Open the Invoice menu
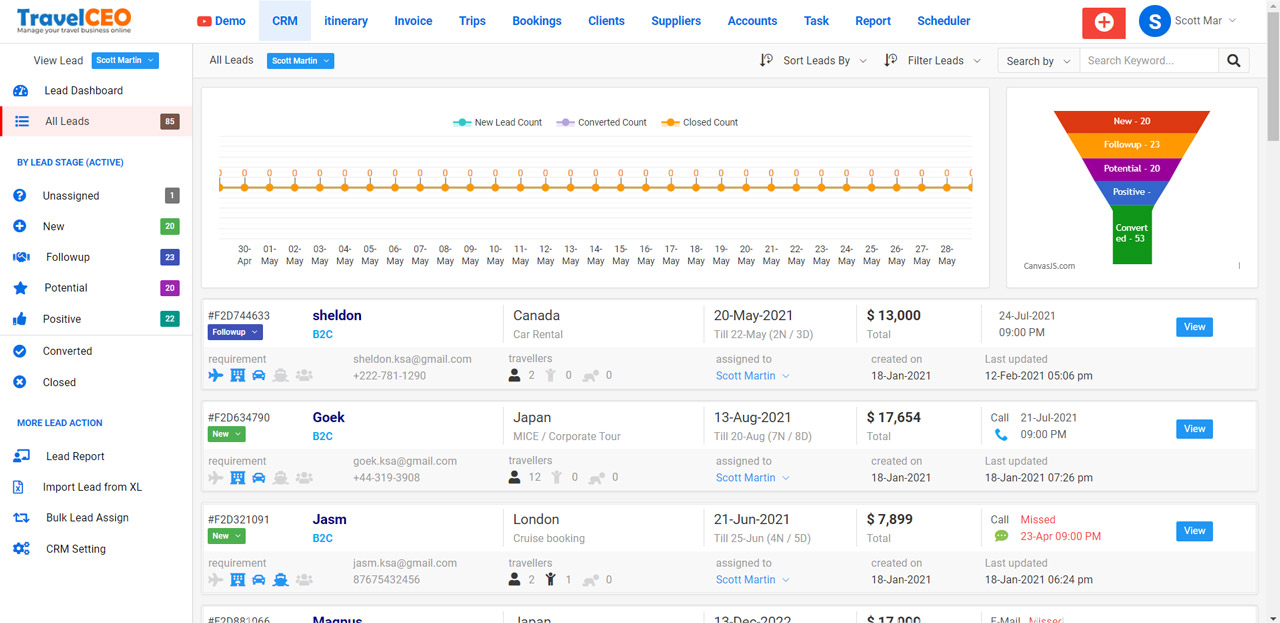1280x623 pixels. (x=413, y=21)
